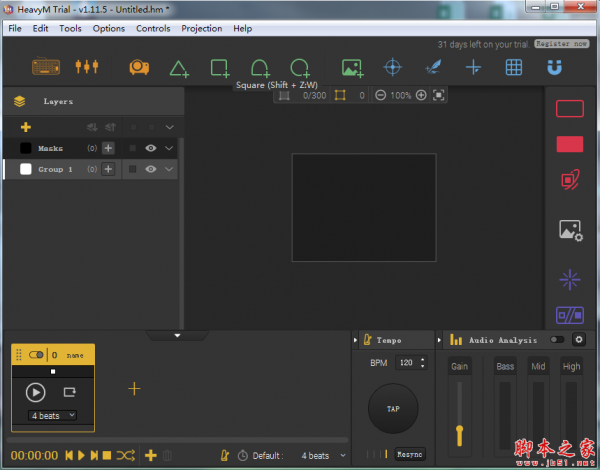Check the Masks group checkbox
The image size is (600, 470).
click(133, 148)
